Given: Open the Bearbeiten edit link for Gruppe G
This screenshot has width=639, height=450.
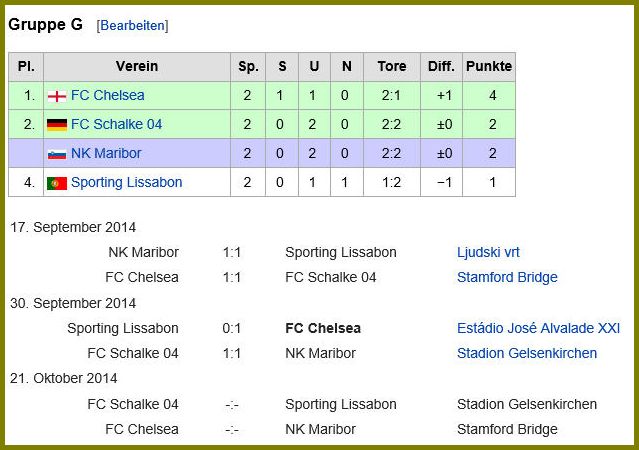Looking at the screenshot, I should (132, 26).
